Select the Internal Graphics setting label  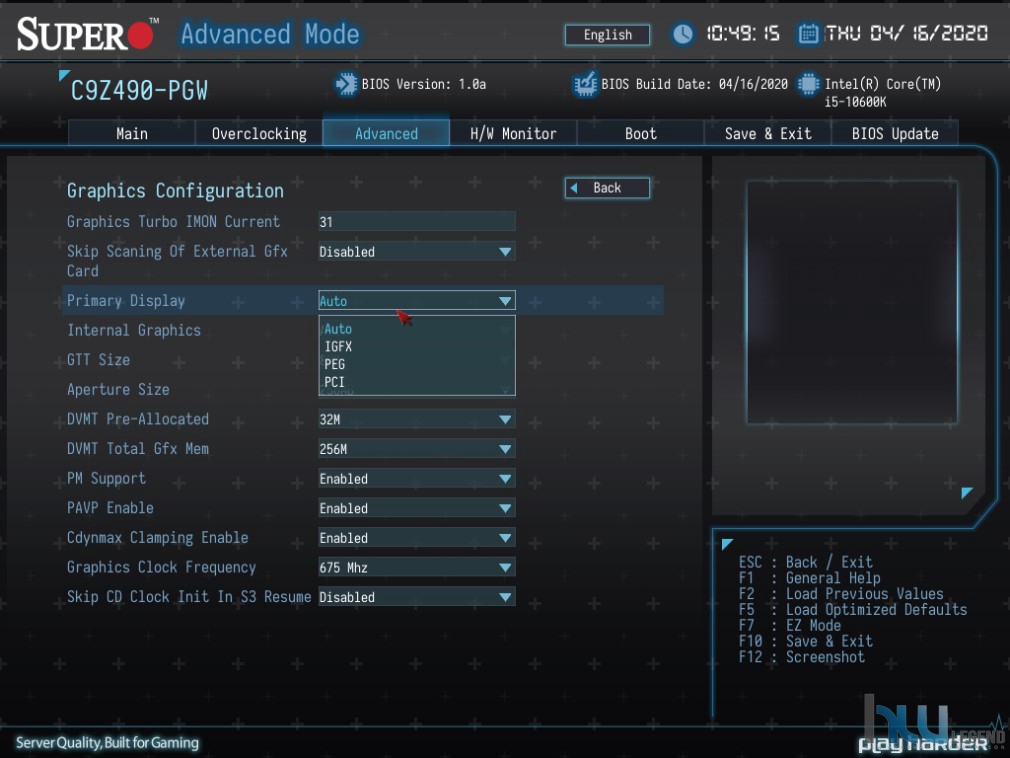point(134,330)
